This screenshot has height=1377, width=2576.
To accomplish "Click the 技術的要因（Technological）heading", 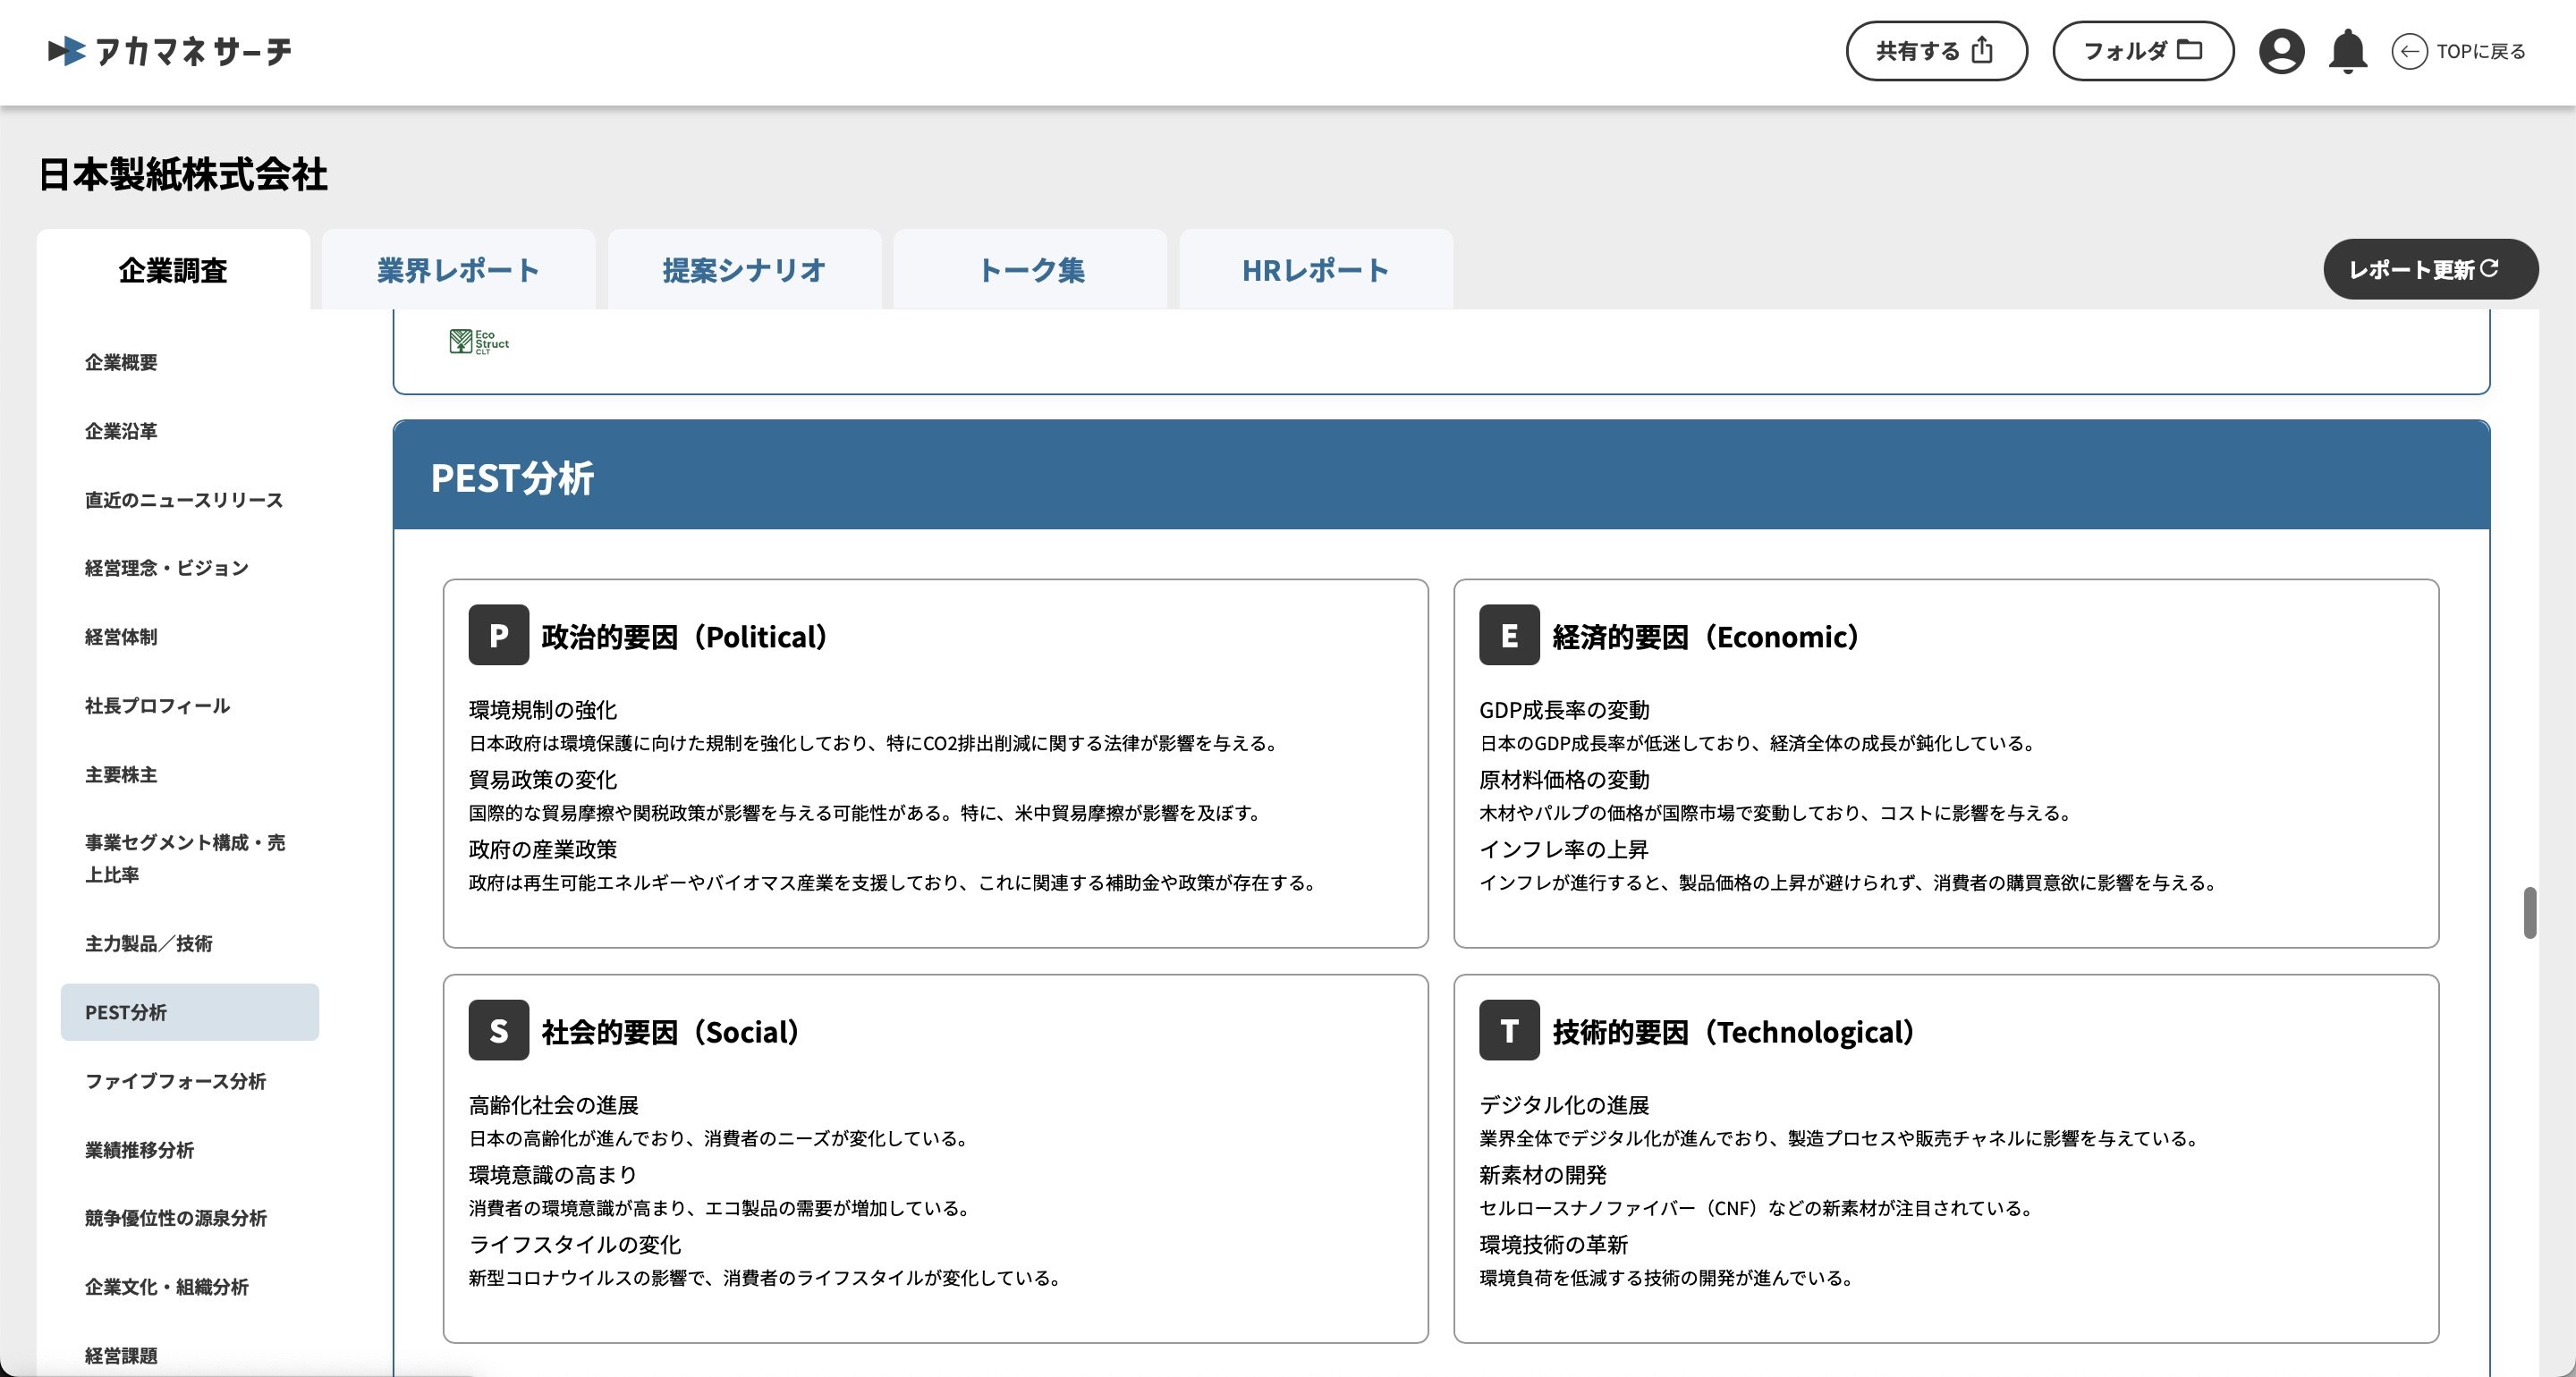I will pyautogui.click(x=1733, y=1031).
